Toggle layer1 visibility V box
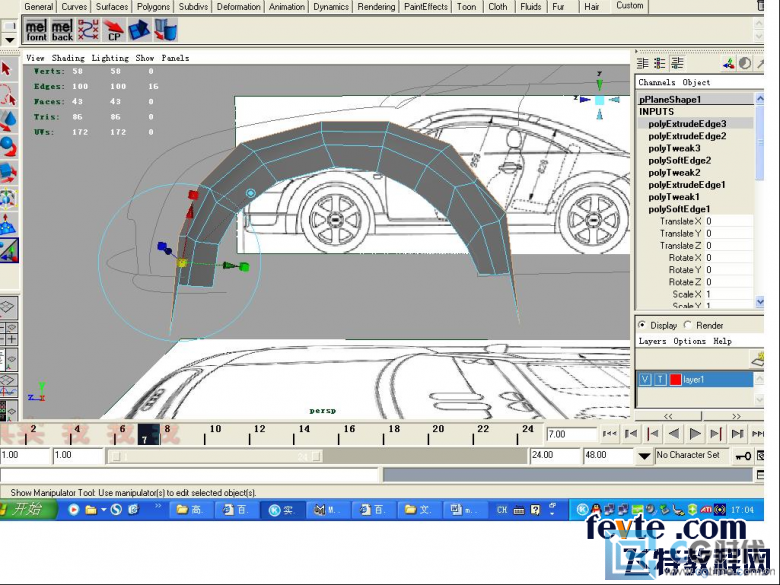The height and width of the screenshot is (585, 780). (645, 379)
